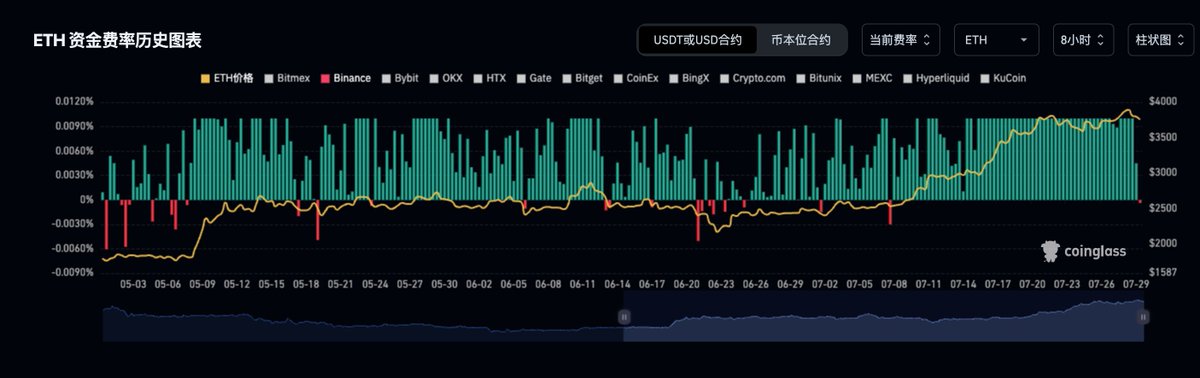Click the 0% left axis label
This screenshot has height=378, width=1200.
(x=87, y=199)
